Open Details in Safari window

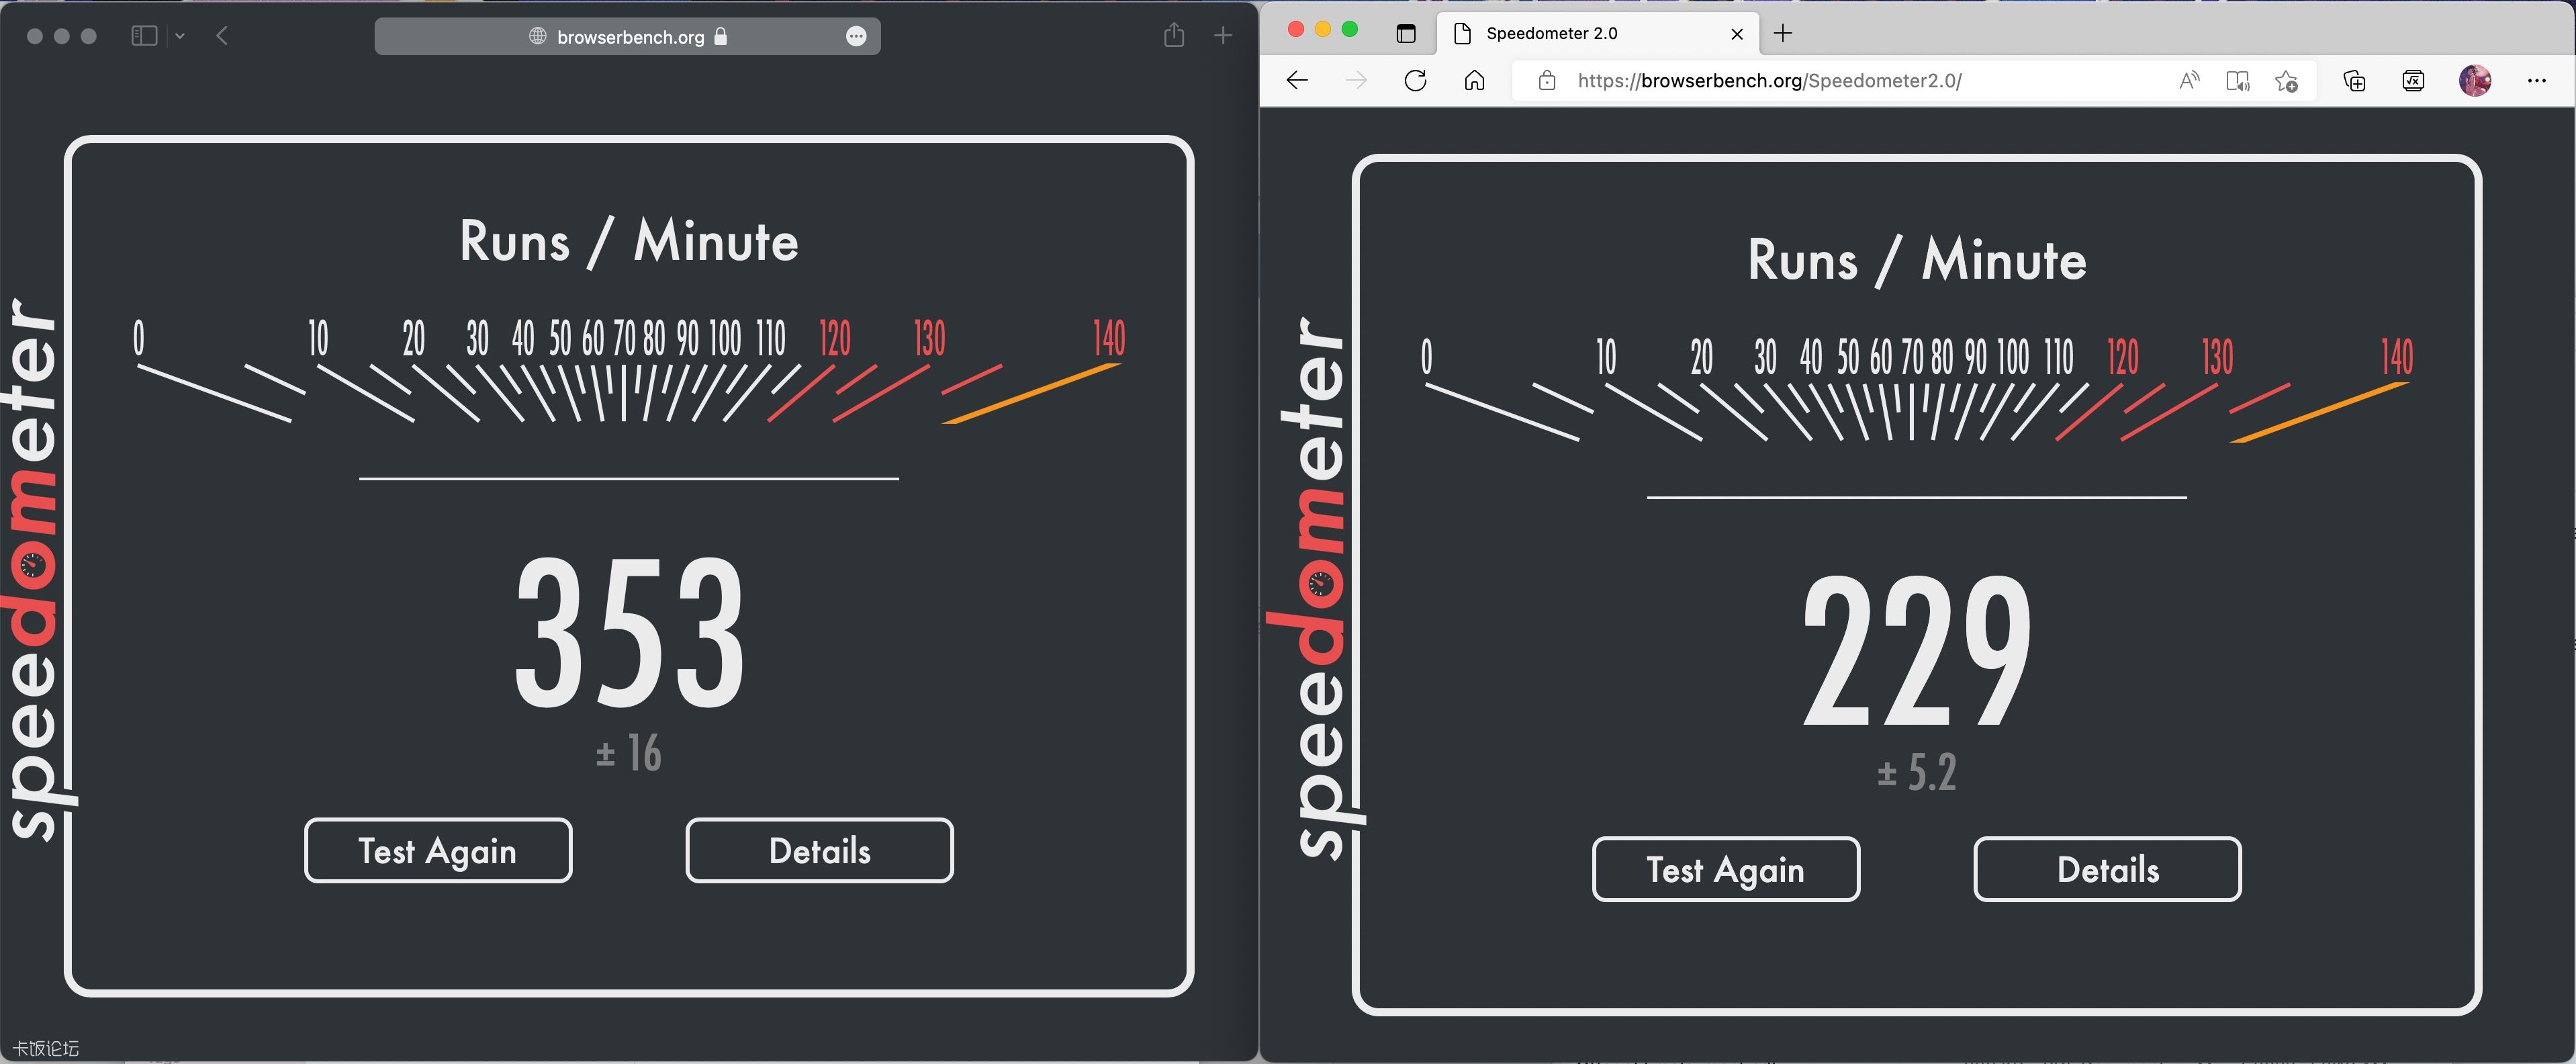(819, 850)
